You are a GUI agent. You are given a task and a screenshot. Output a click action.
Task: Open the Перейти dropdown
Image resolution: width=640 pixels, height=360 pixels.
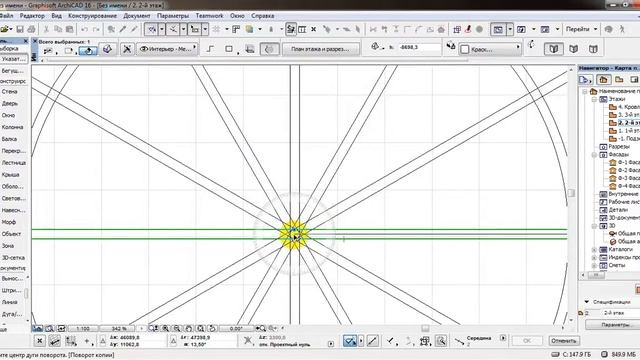(x=582, y=29)
